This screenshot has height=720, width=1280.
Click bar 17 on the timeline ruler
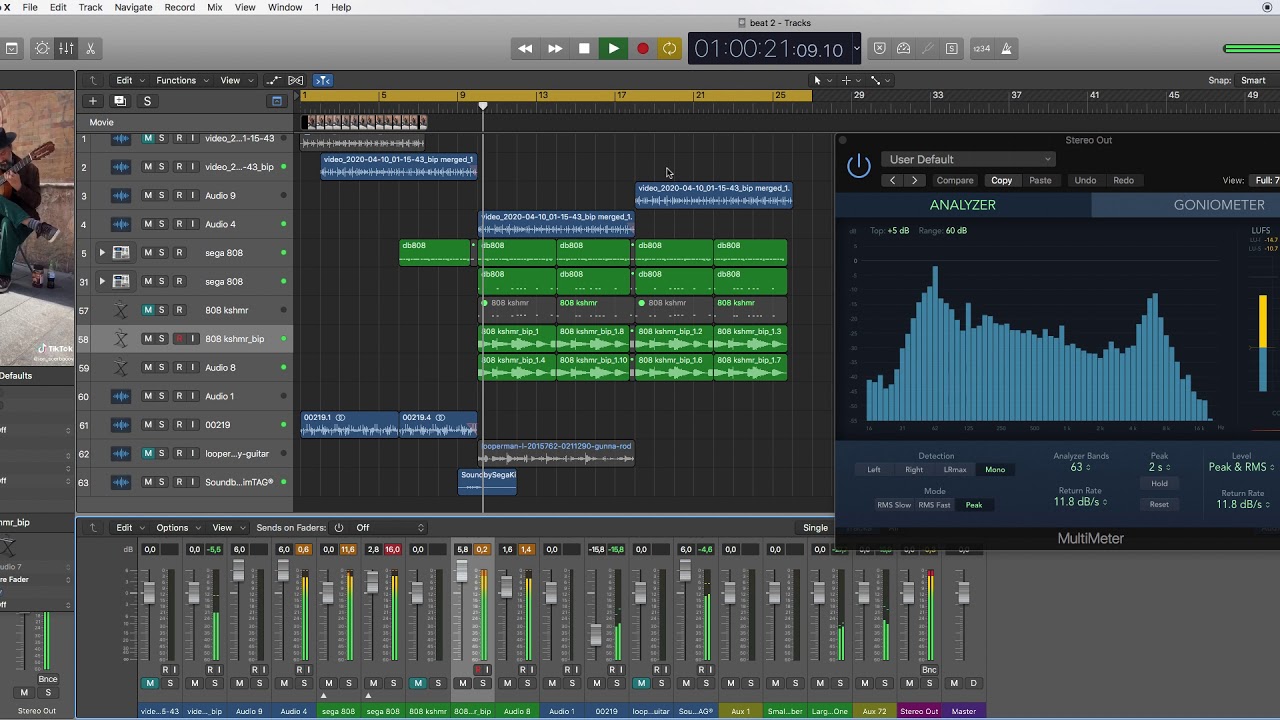point(620,96)
